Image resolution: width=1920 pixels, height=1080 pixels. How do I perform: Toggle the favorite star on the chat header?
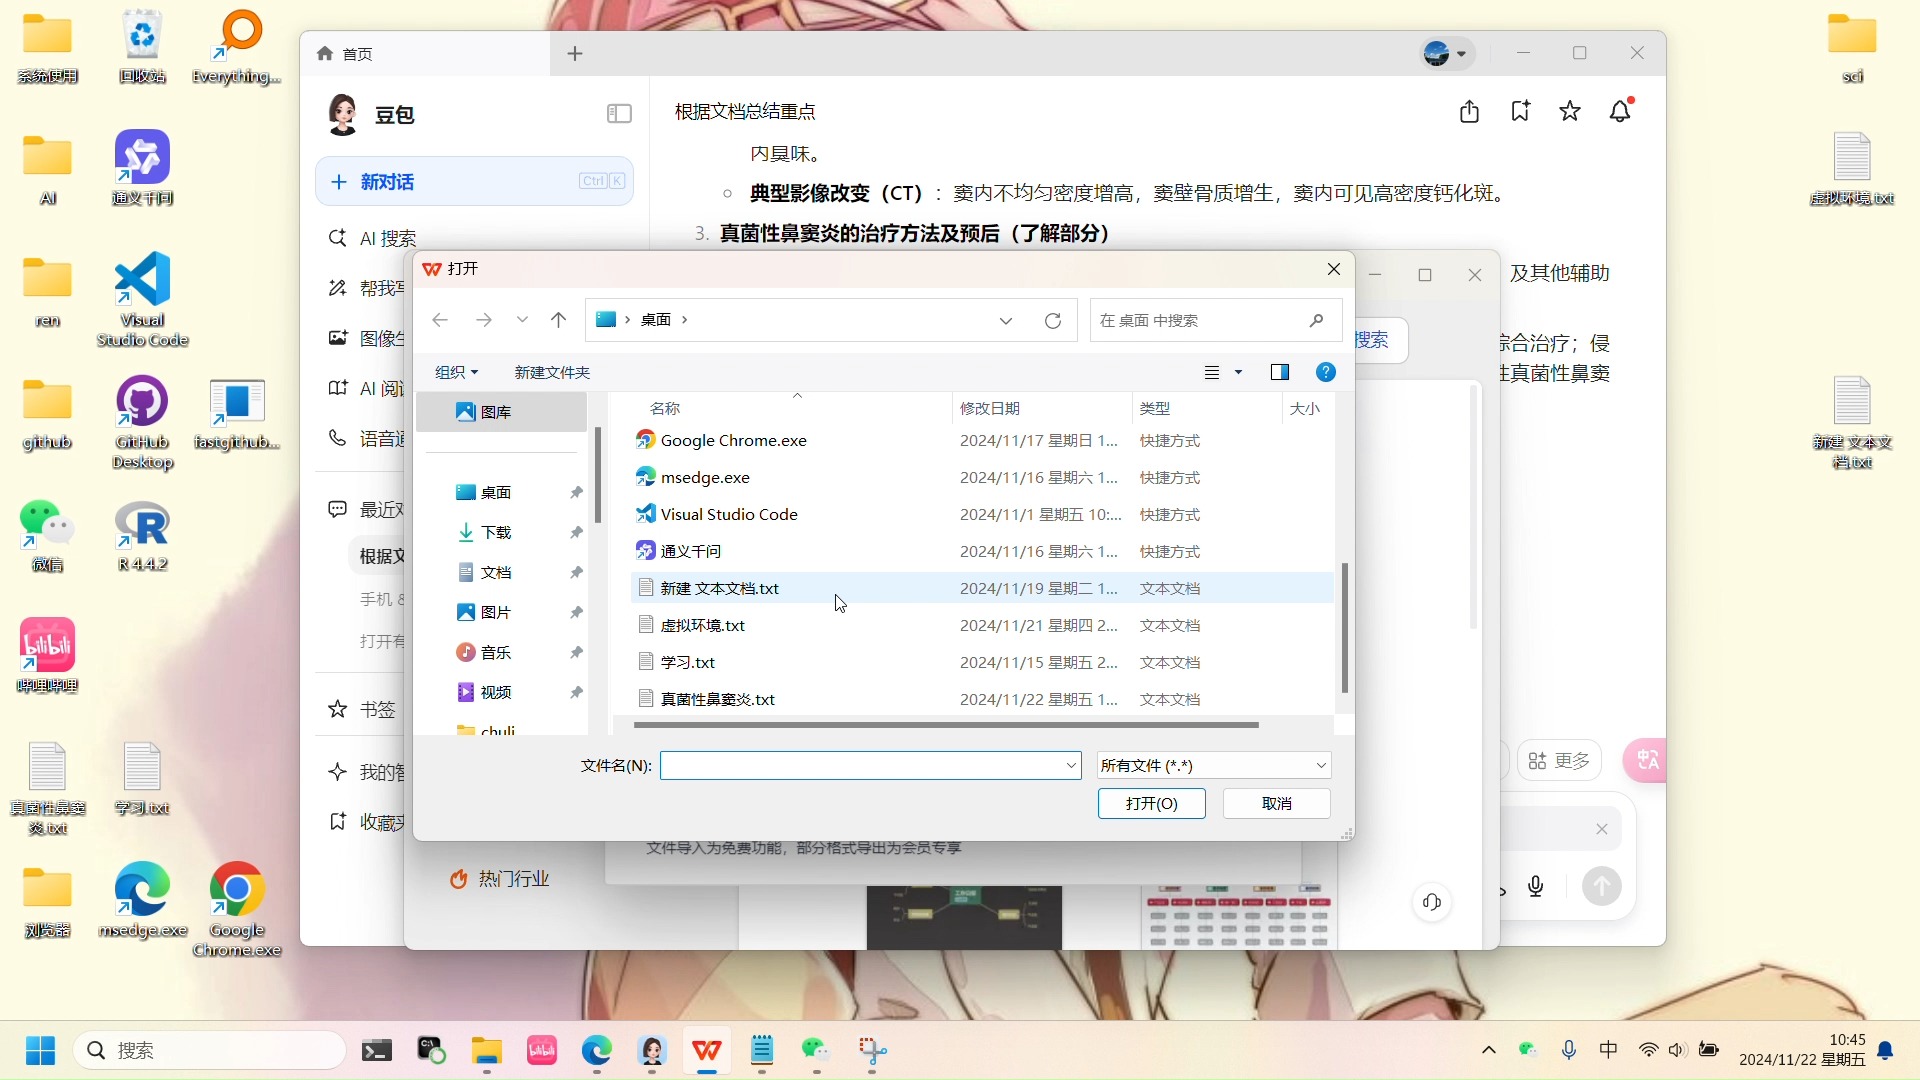point(1569,111)
